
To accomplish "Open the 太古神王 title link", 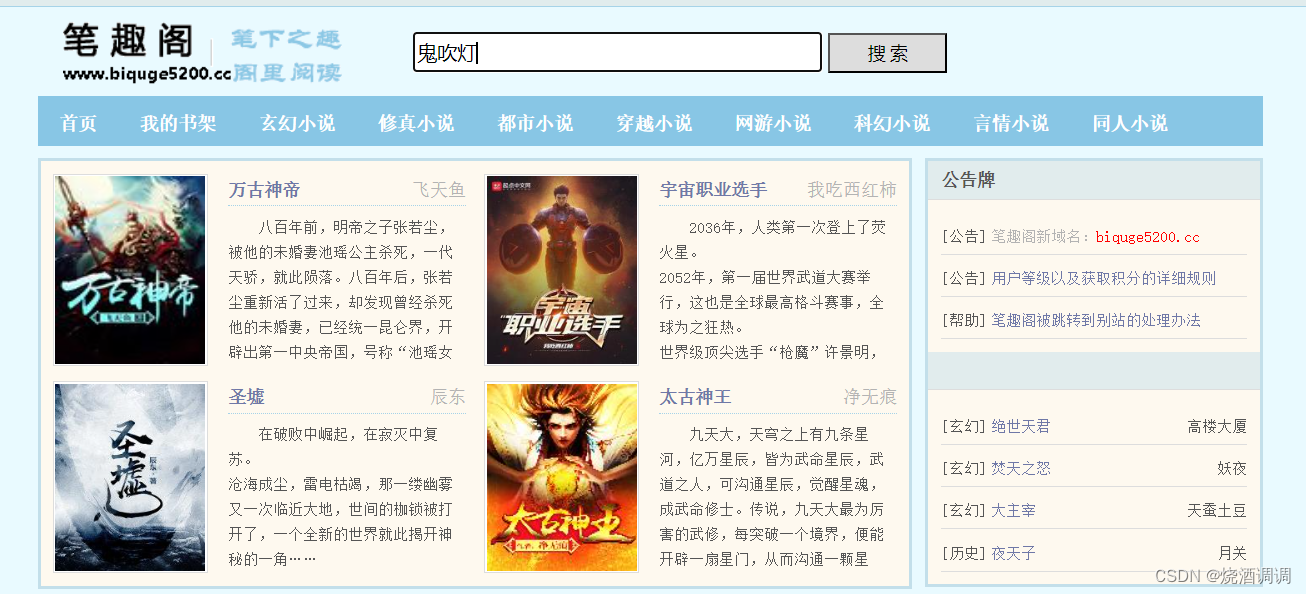I will tap(695, 397).
